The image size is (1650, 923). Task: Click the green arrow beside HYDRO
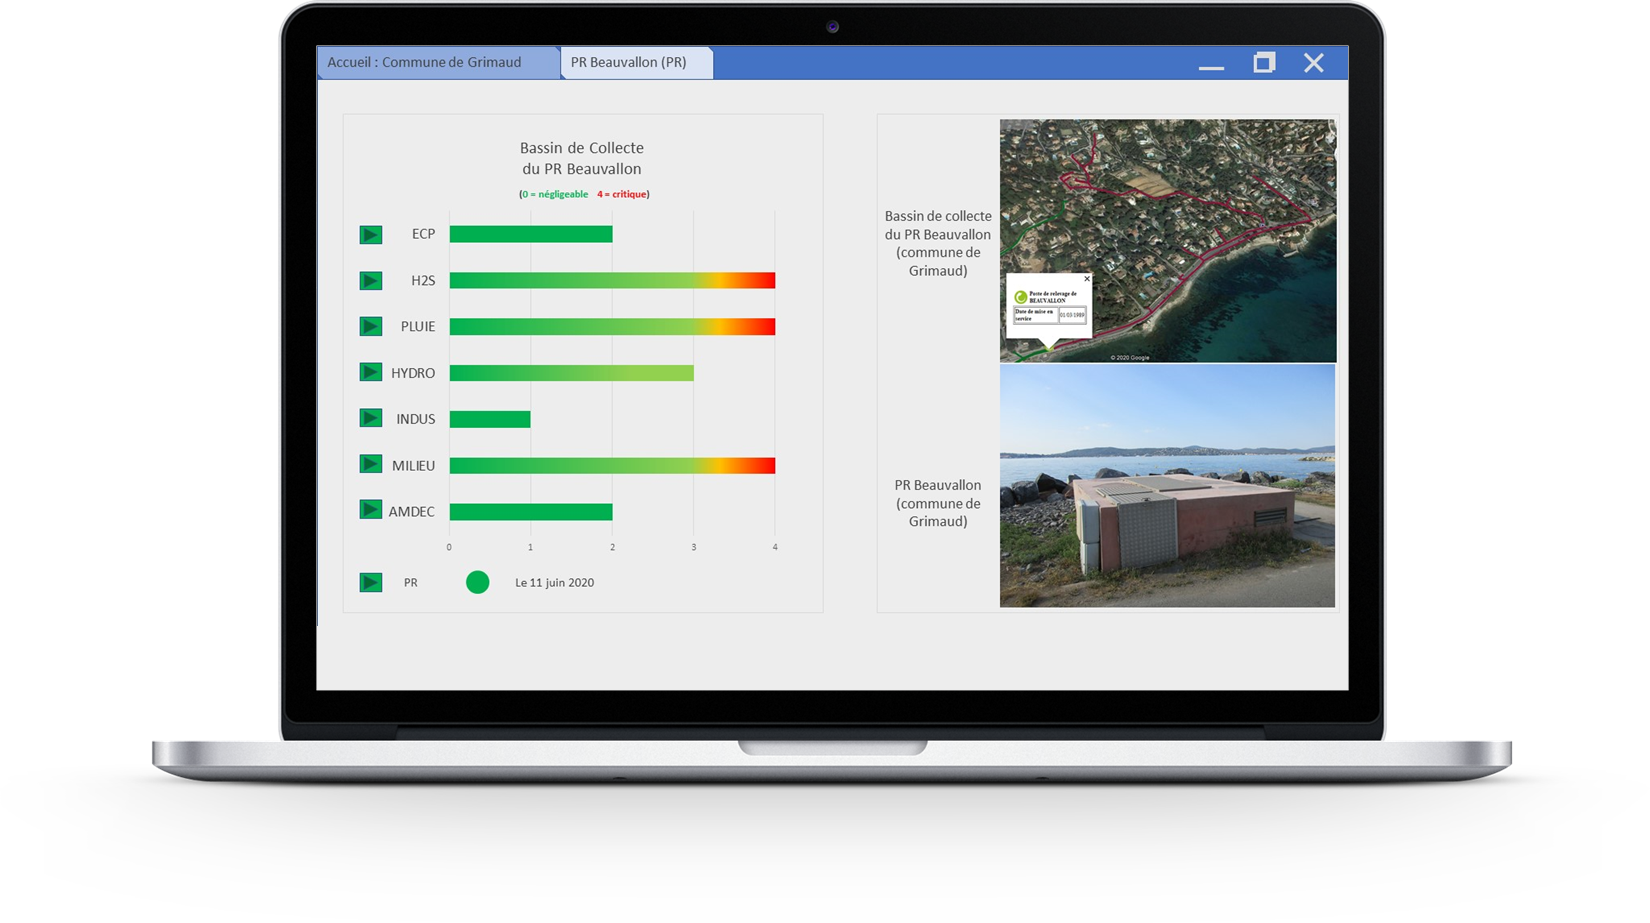click(371, 372)
